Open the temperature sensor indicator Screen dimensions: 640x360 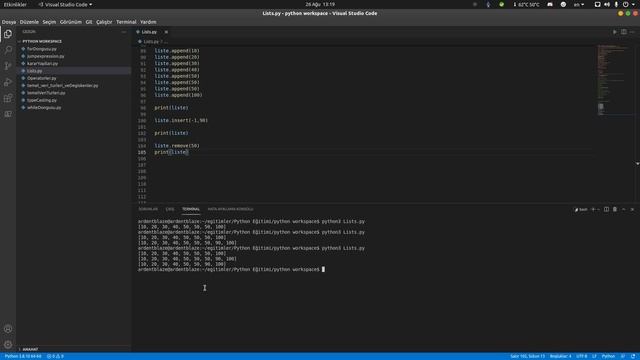(527, 4)
